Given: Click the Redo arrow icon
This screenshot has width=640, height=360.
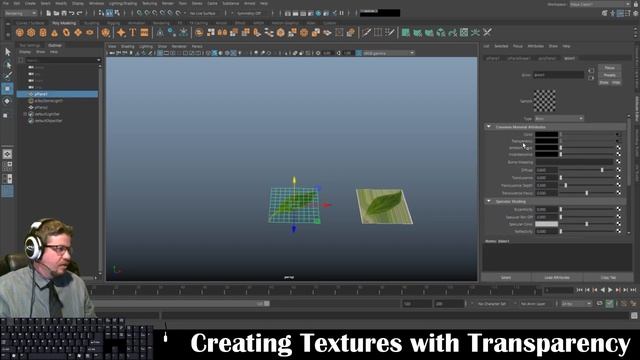Looking at the screenshot, I should coord(80,13).
